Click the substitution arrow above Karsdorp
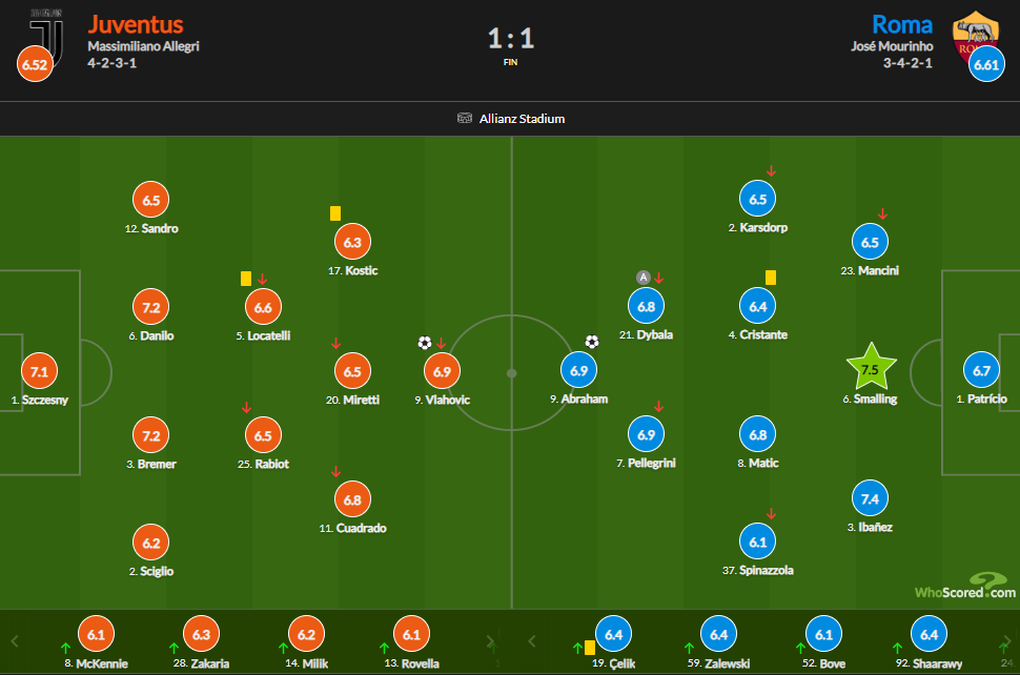 click(771, 171)
